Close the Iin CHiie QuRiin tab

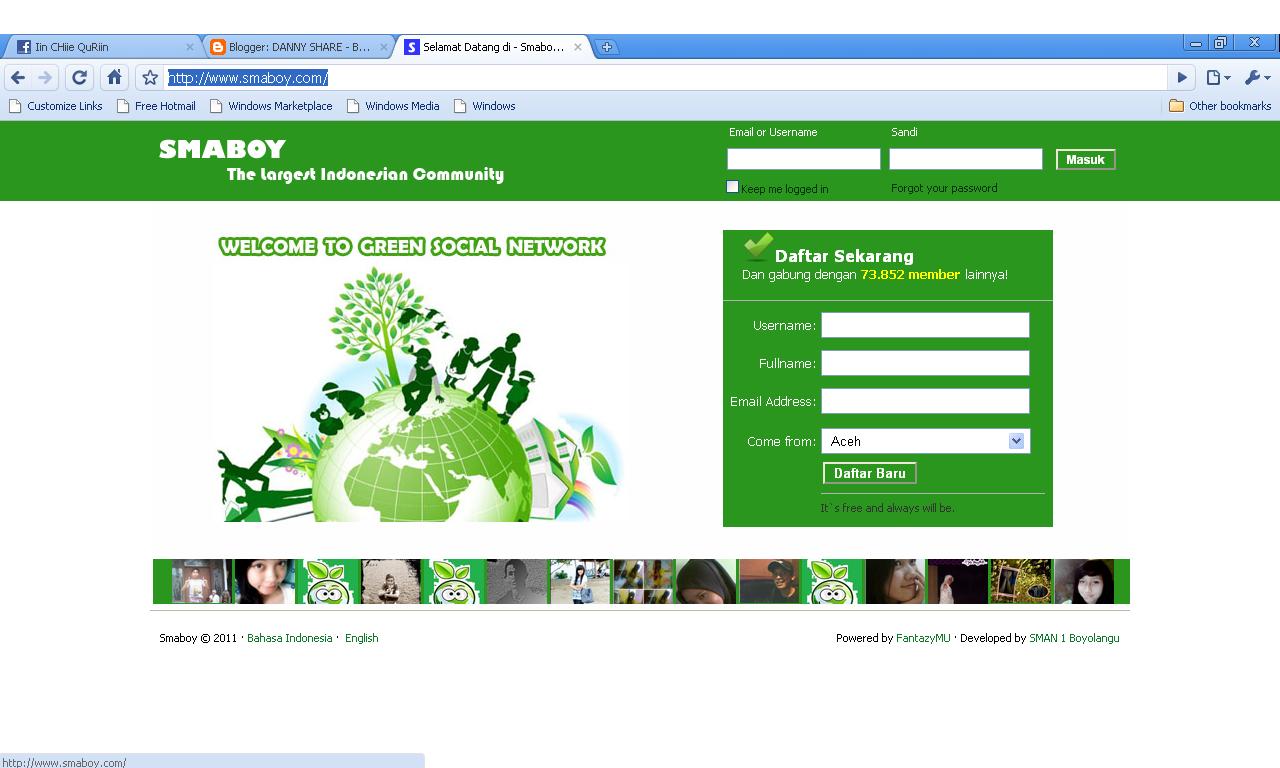click(190, 47)
